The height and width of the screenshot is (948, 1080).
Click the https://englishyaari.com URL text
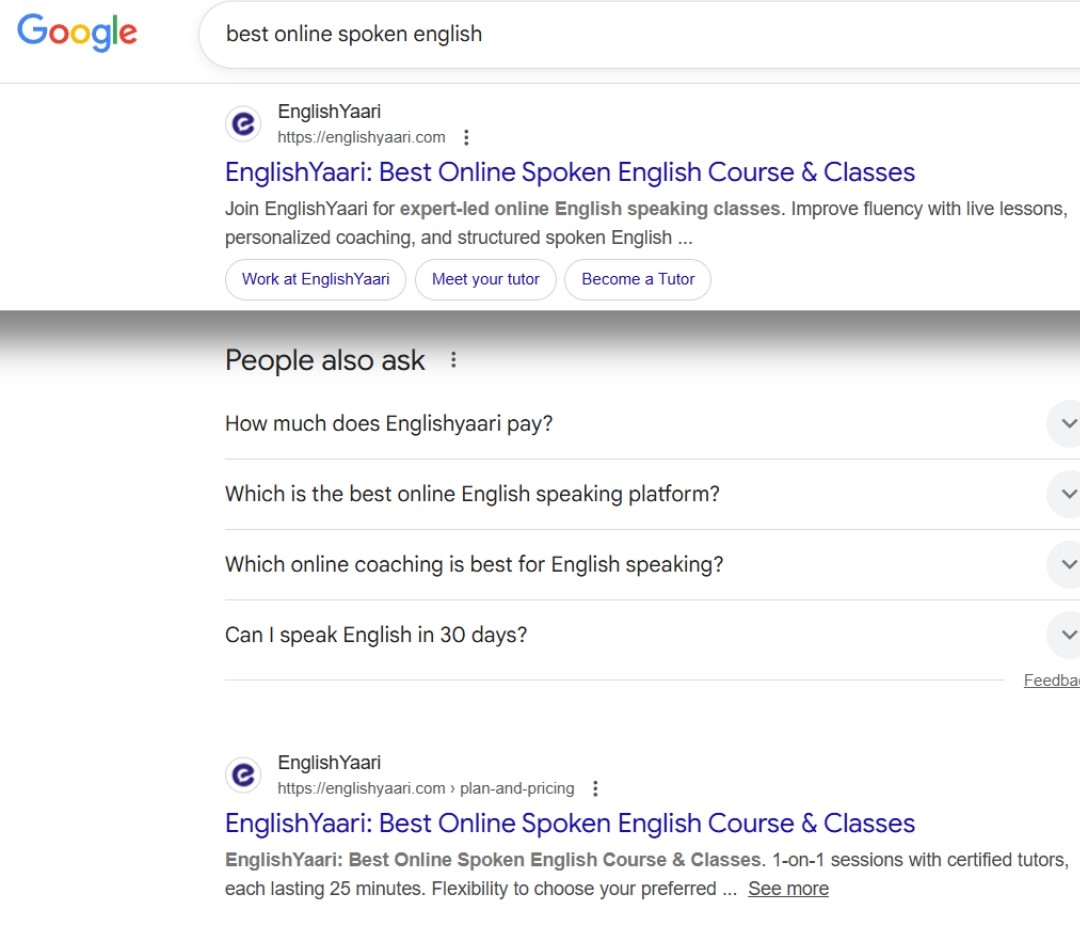pos(361,138)
